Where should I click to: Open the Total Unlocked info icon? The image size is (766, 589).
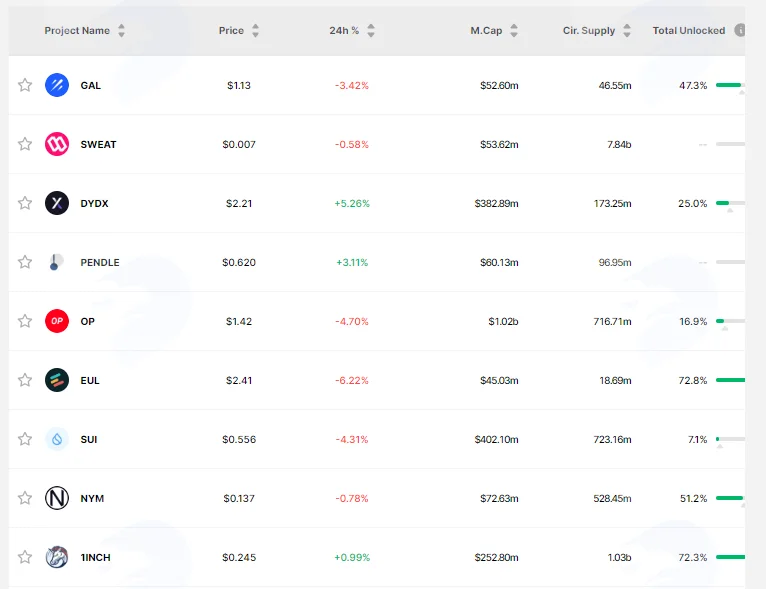(740, 30)
